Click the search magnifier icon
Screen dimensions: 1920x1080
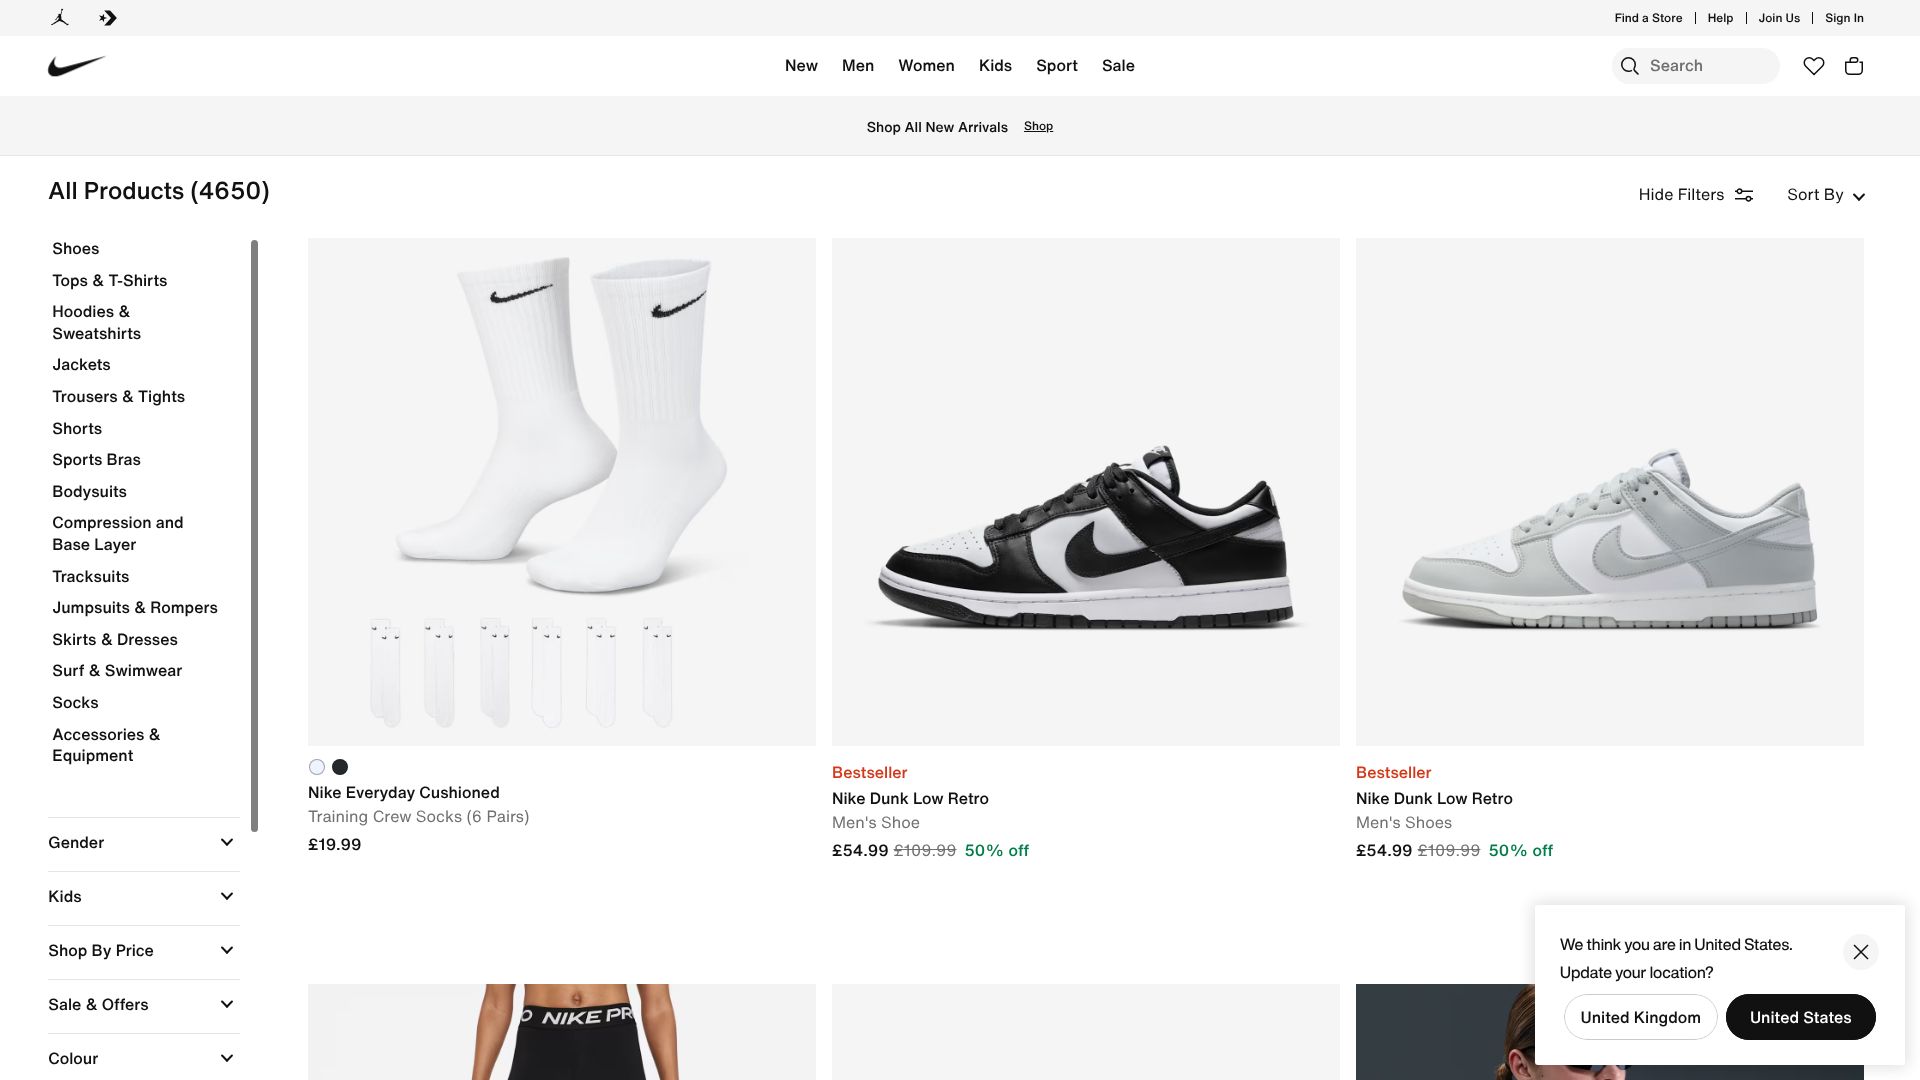[x=1630, y=66]
